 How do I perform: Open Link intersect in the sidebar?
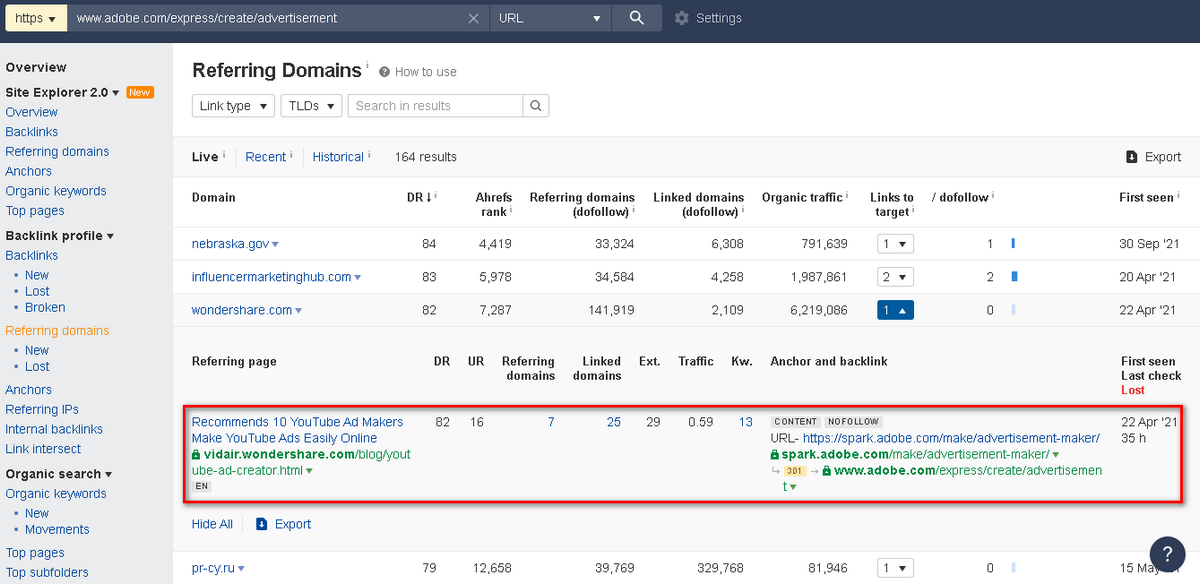pos(43,449)
